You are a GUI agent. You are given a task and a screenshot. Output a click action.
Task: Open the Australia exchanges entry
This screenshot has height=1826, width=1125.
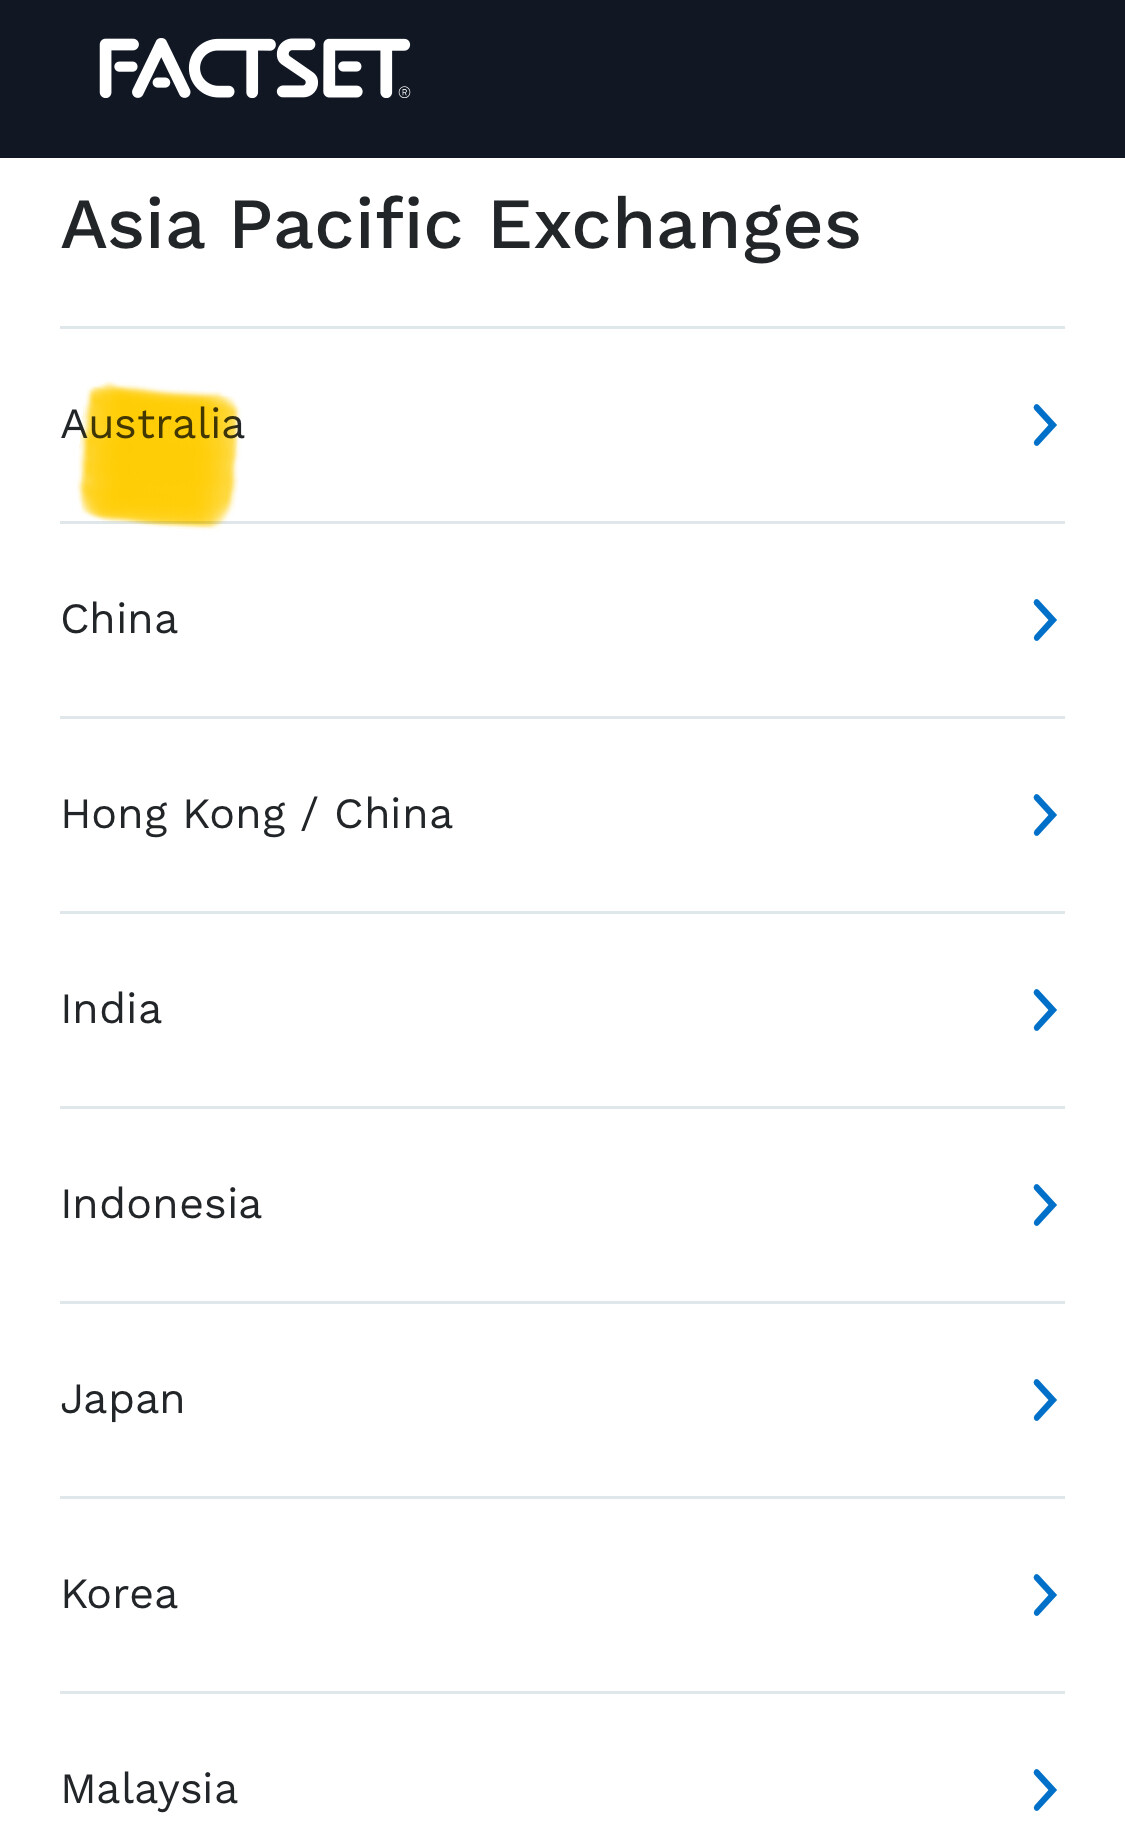153,424
